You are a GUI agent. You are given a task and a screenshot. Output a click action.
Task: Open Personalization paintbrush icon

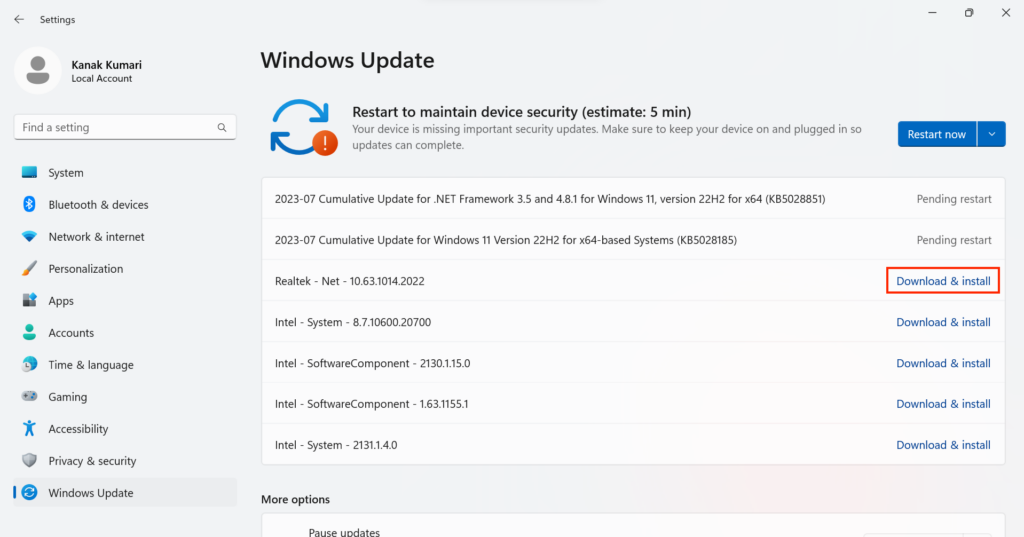click(29, 269)
